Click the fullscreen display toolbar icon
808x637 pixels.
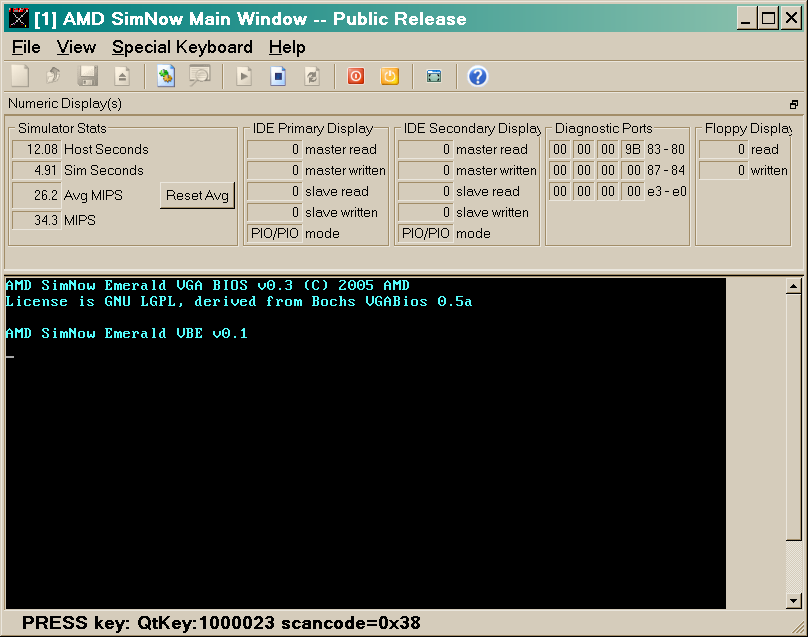(x=434, y=76)
